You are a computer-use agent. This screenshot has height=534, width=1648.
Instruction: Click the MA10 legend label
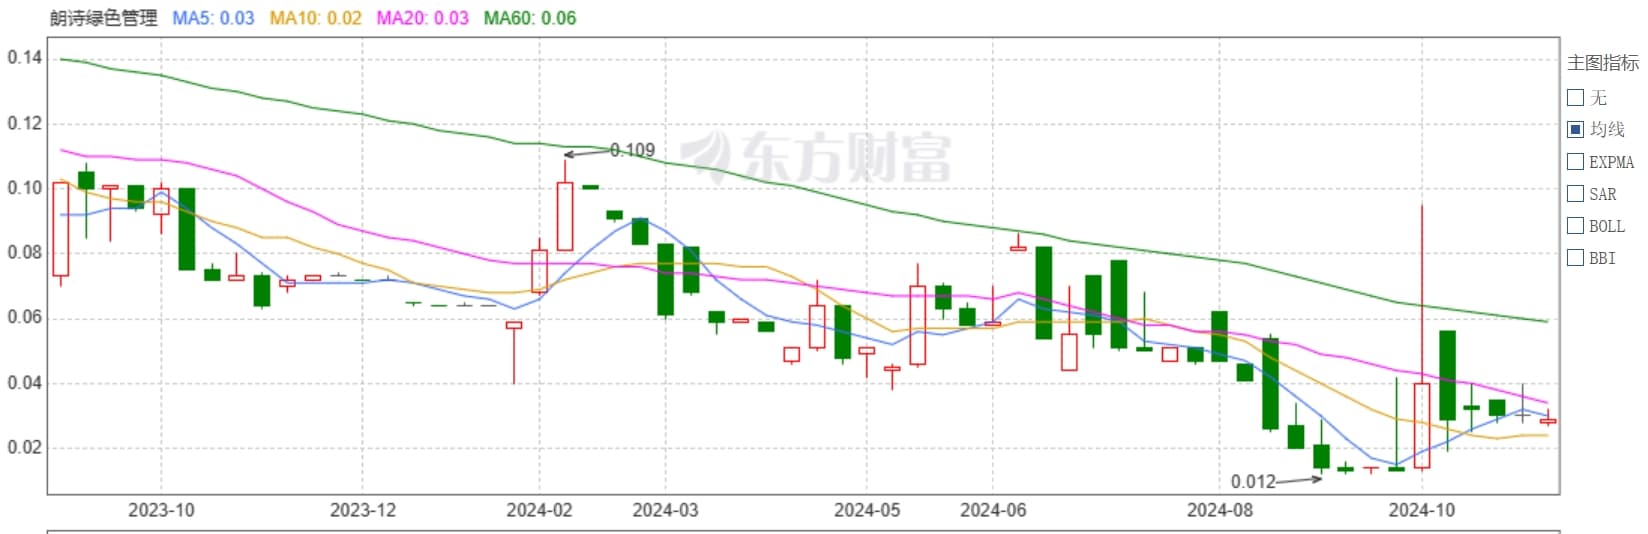pos(315,18)
